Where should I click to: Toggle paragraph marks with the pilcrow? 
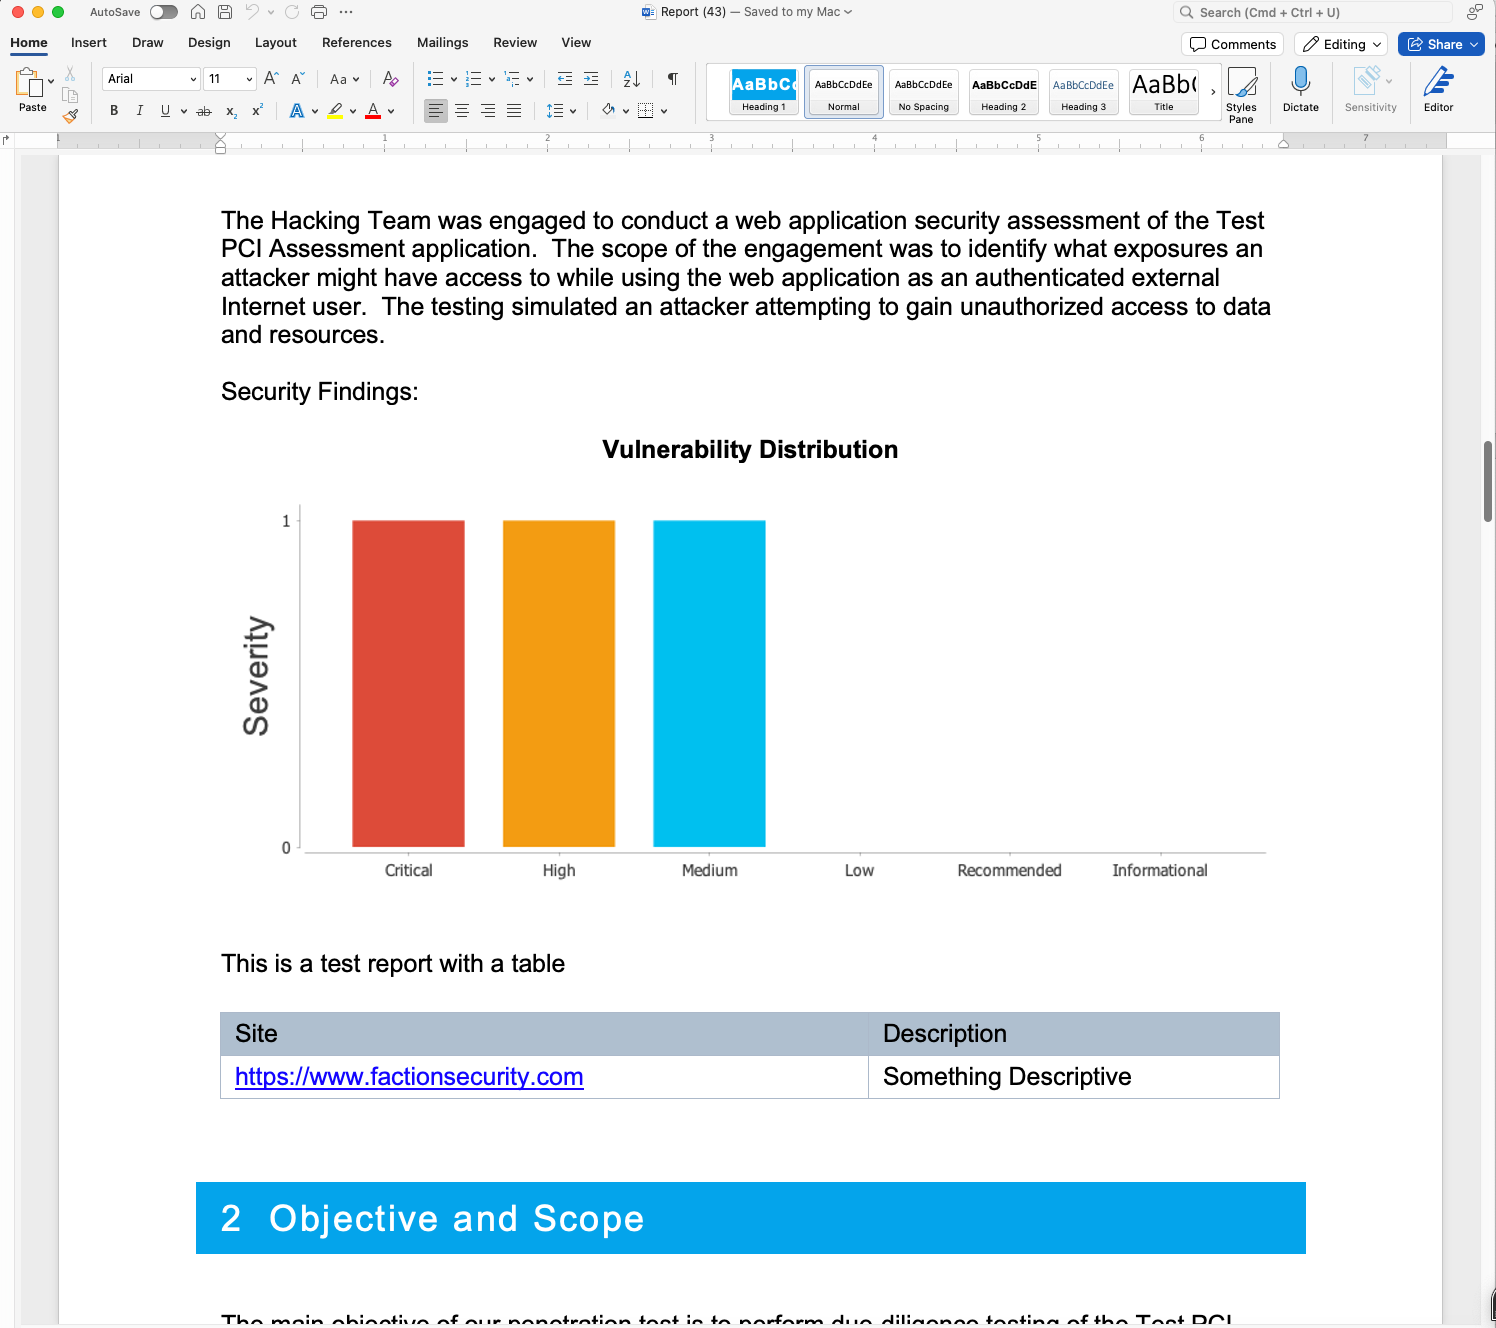pos(673,79)
